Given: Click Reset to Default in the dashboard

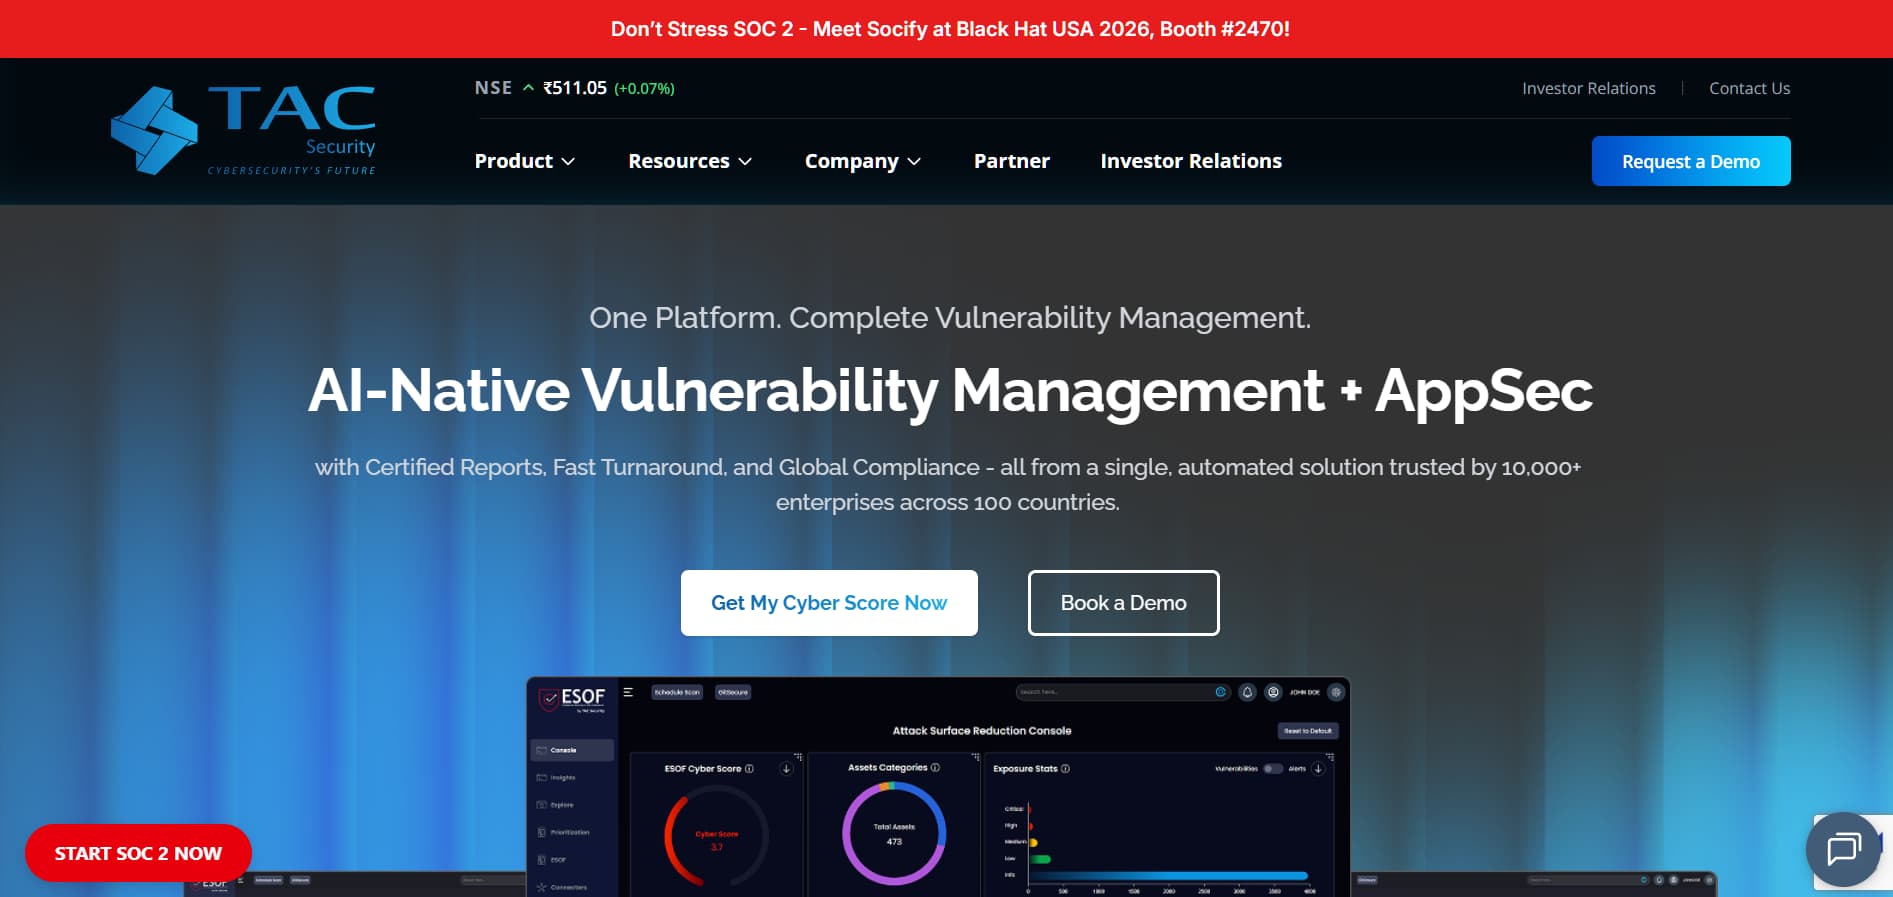Looking at the screenshot, I should [x=1308, y=731].
